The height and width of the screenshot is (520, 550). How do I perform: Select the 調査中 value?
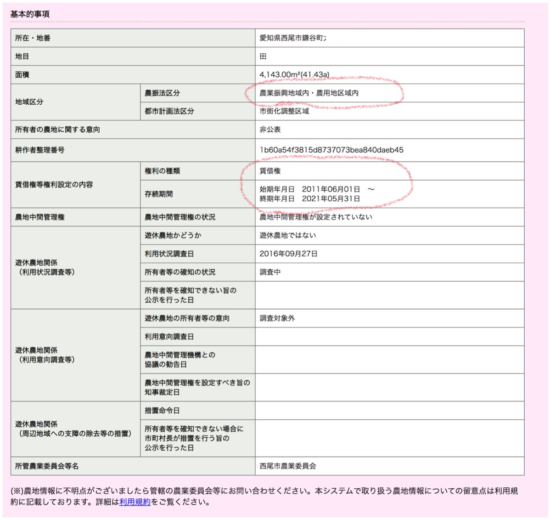(x=270, y=272)
